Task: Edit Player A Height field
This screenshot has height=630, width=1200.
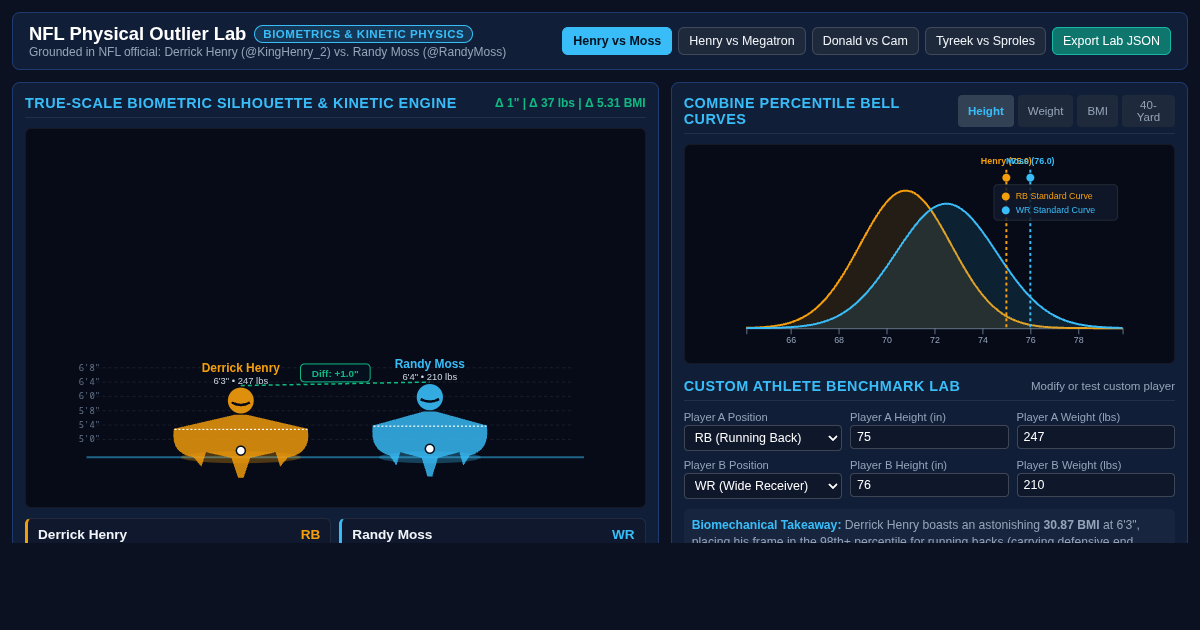Action: [x=929, y=437]
